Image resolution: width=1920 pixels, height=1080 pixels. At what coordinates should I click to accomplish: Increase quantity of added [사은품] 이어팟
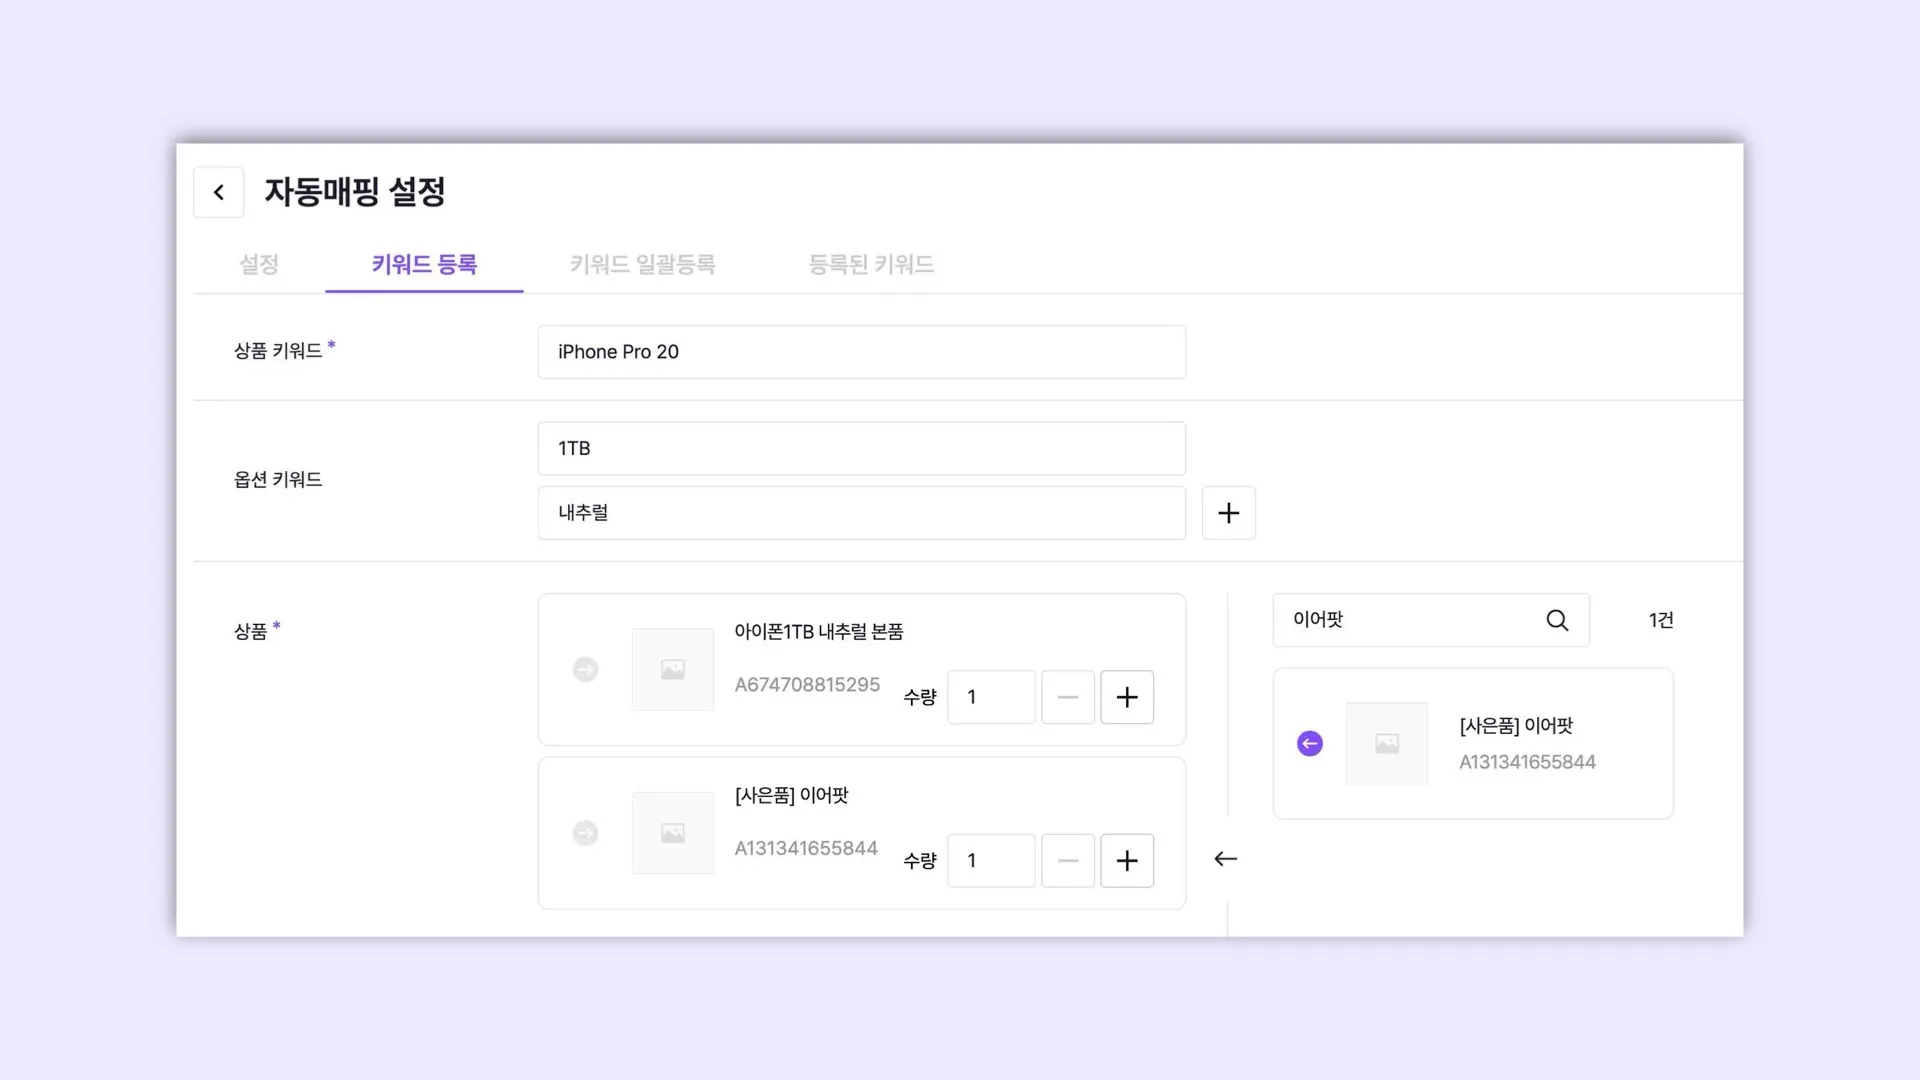pyautogui.click(x=1127, y=860)
